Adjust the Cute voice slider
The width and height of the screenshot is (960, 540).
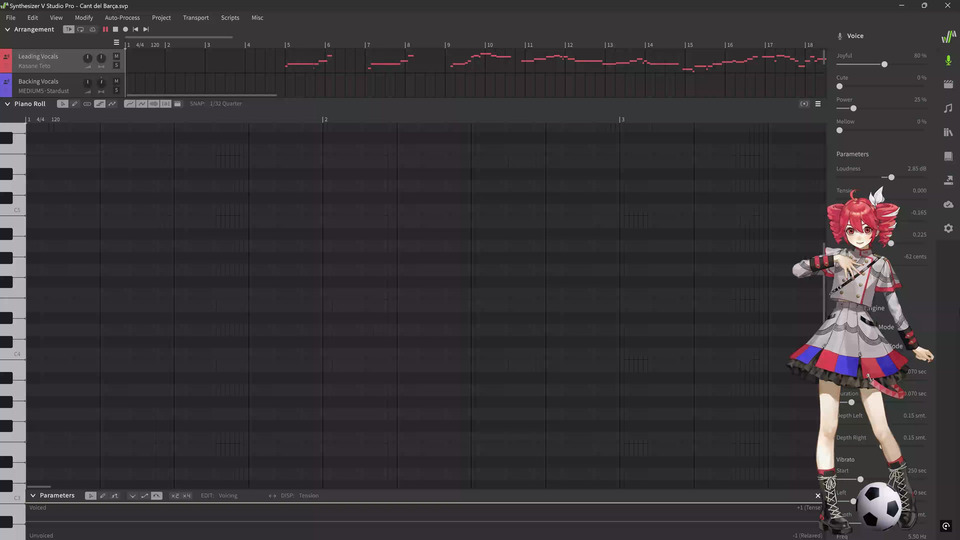[x=839, y=86]
